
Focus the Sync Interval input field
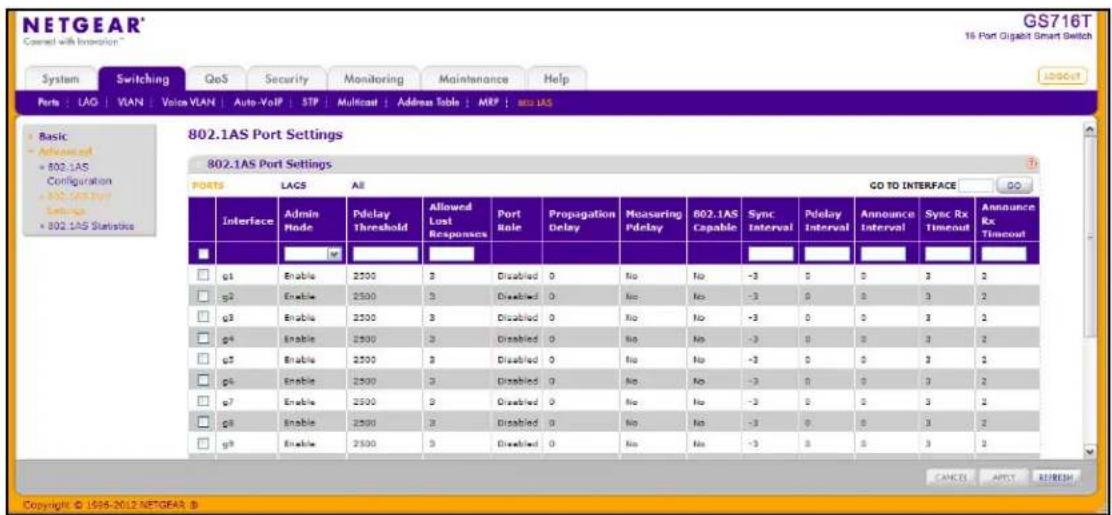(x=770, y=253)
